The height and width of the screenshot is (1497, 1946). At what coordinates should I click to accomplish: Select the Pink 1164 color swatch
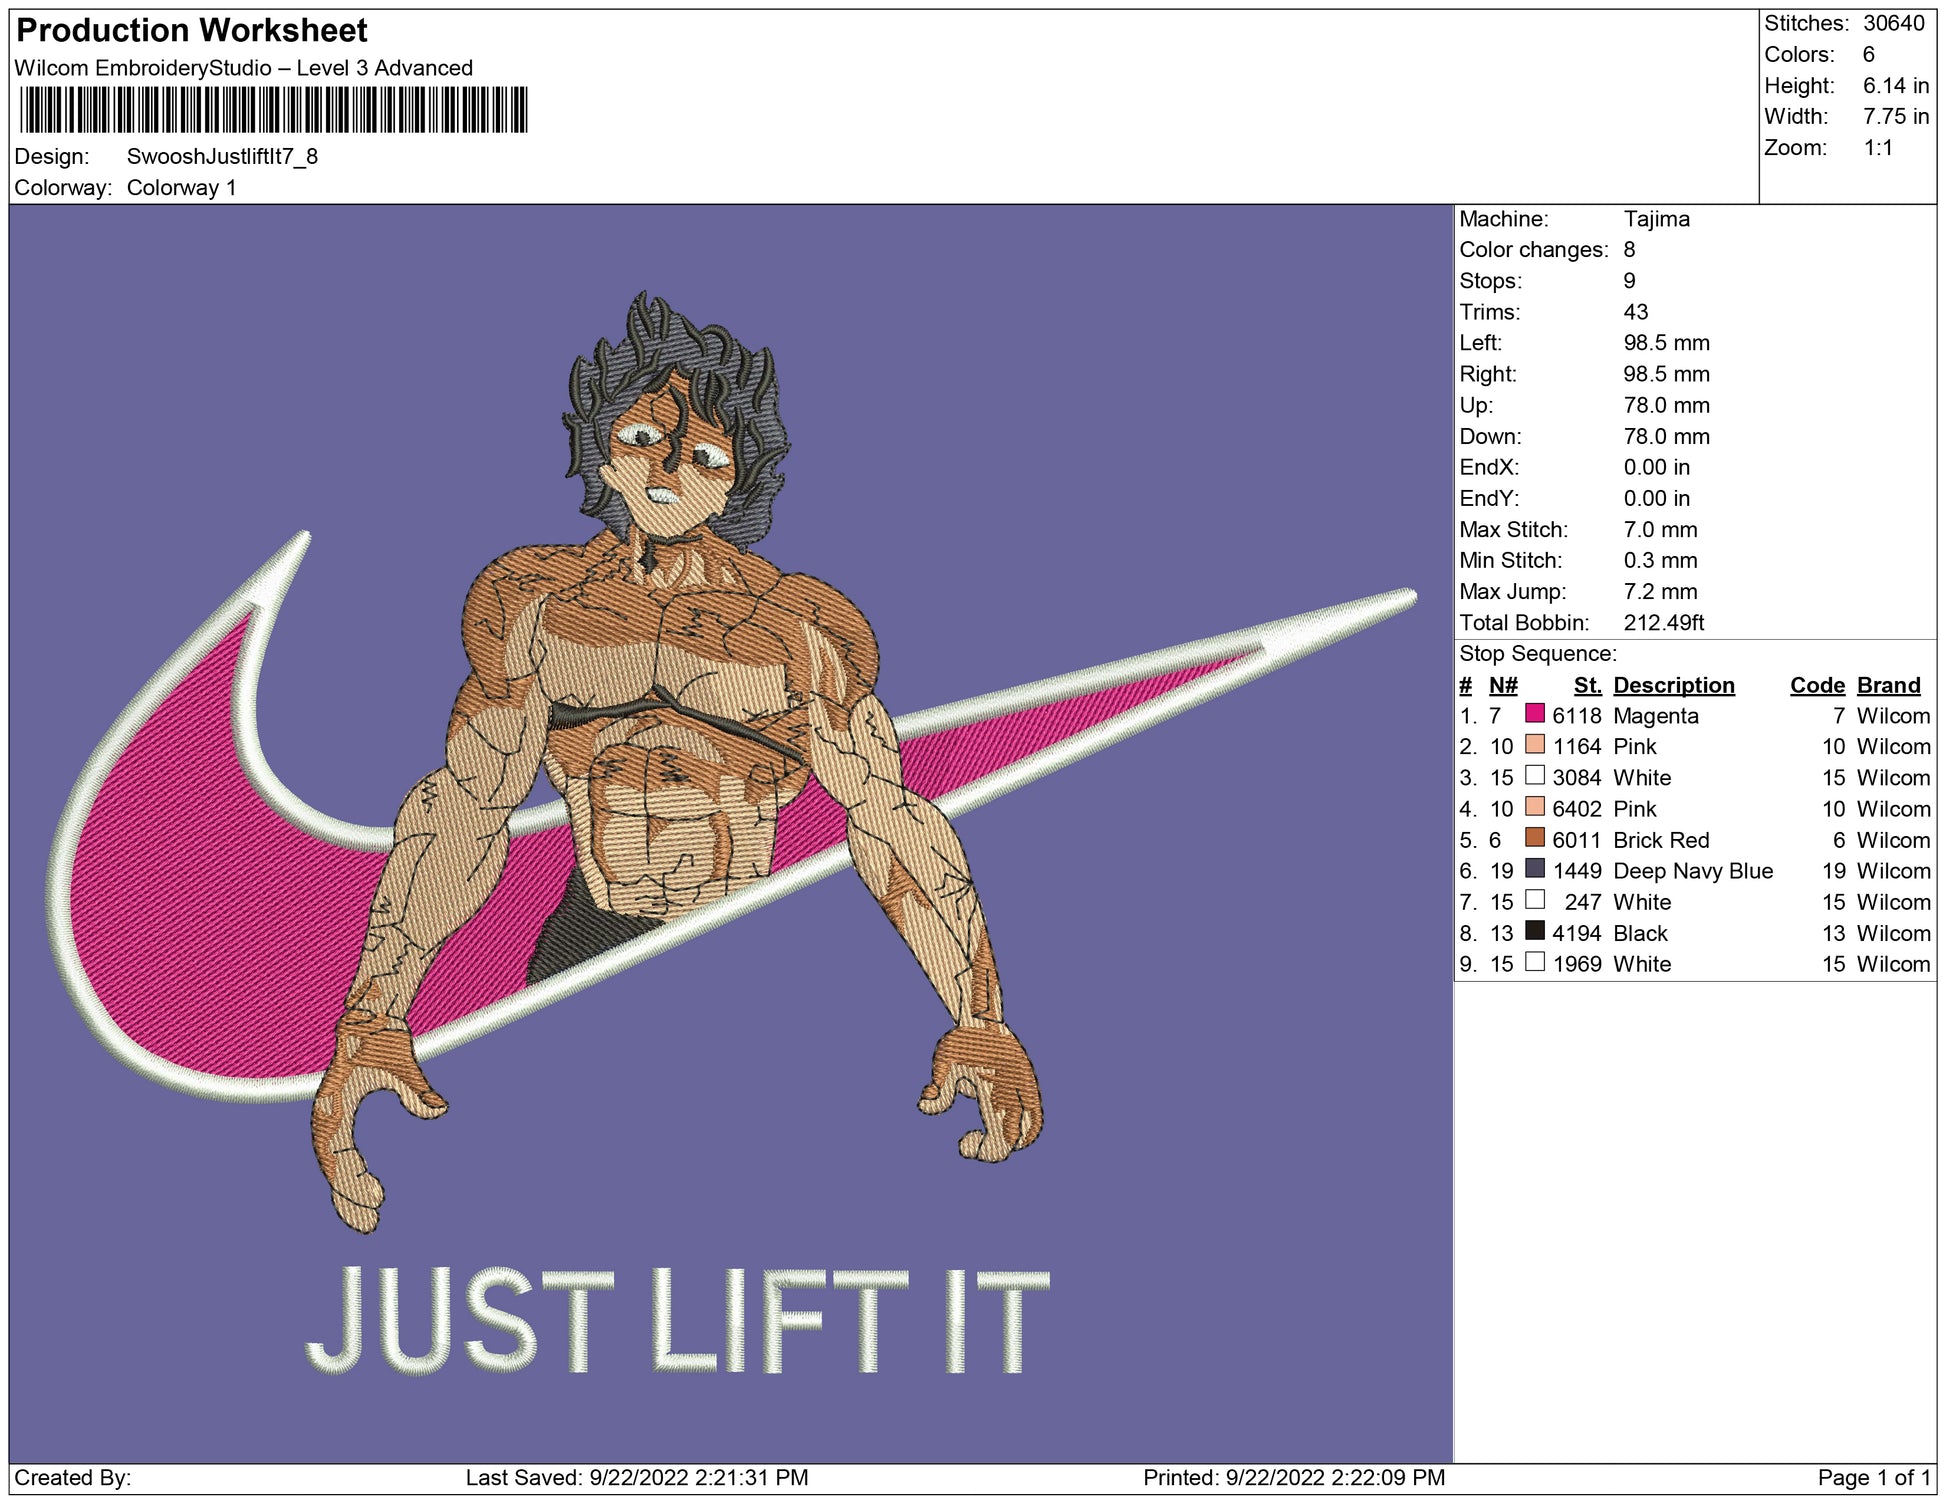click(x=1534, y=745)
